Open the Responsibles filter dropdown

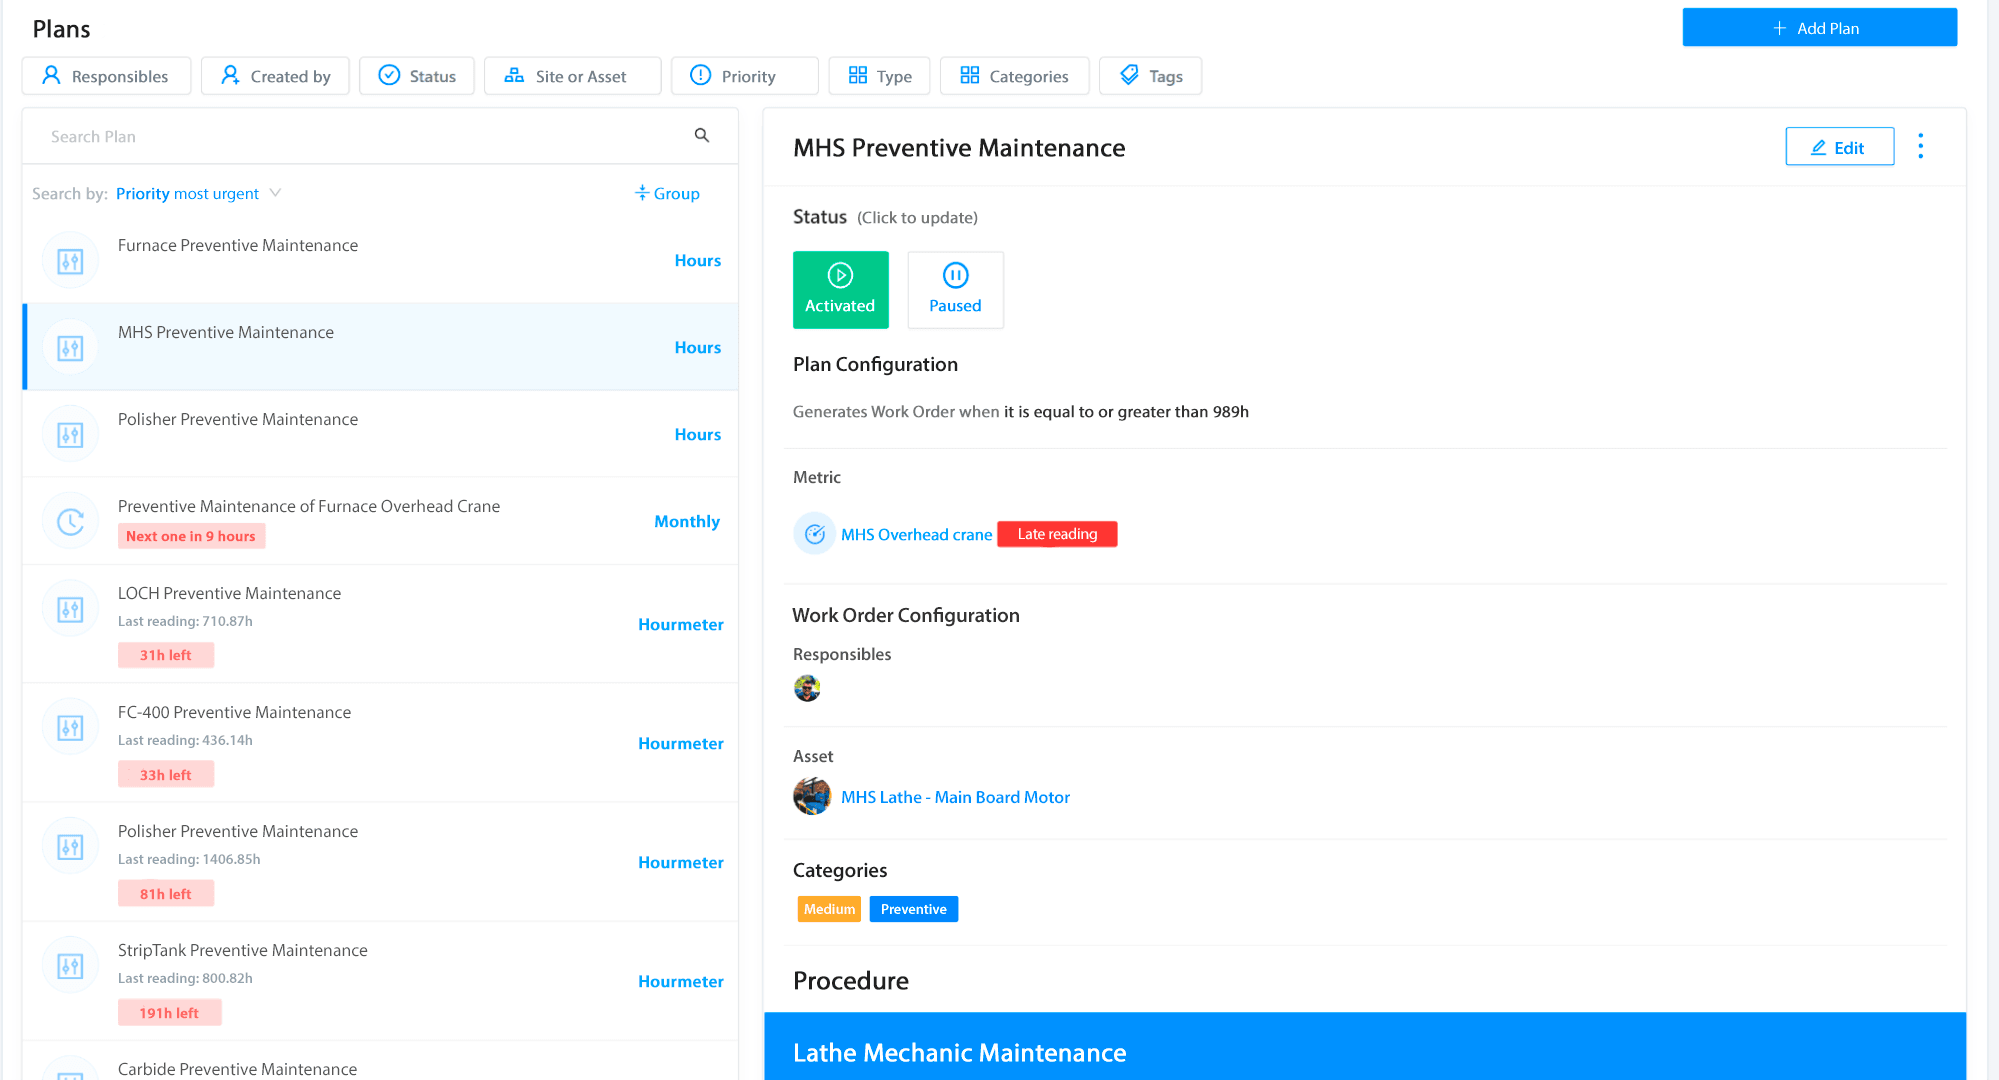pos(106,76)
